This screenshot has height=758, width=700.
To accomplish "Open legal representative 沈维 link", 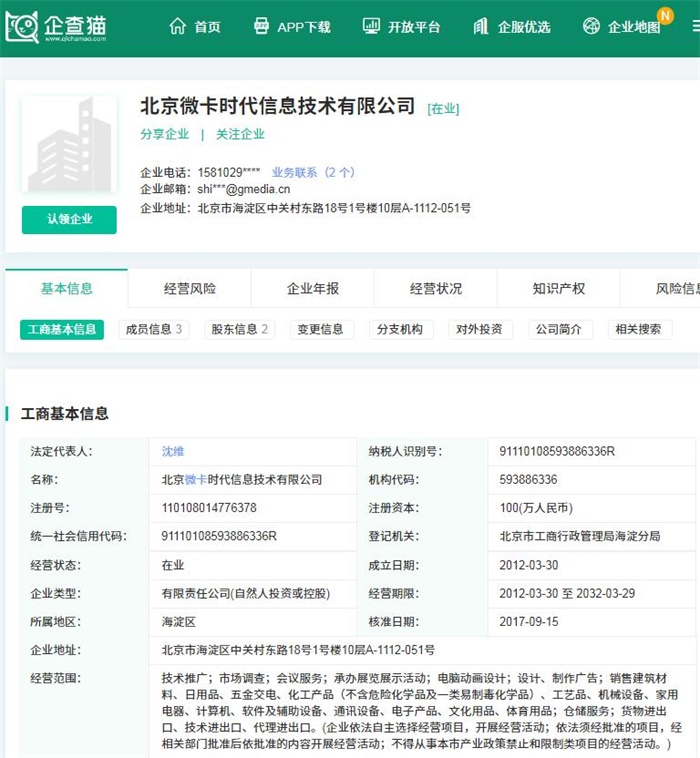I will click(173, 452).
